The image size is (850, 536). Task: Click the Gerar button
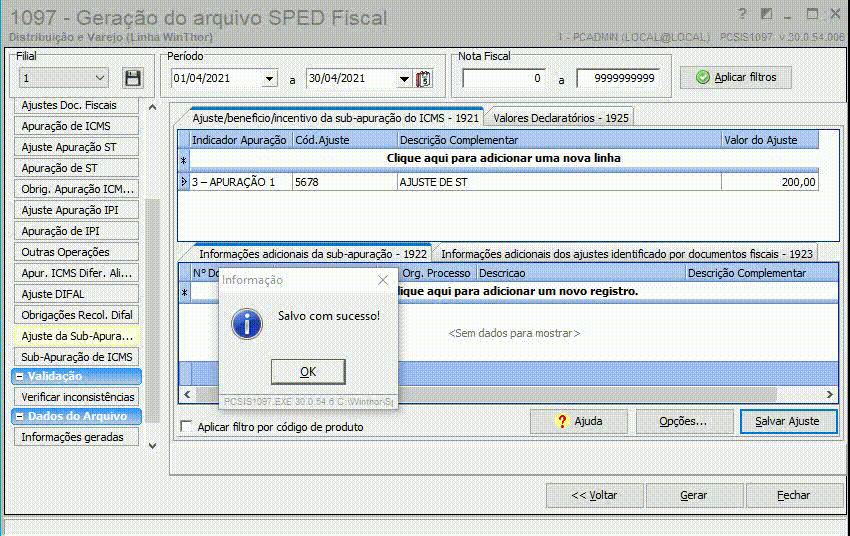click(694, 495)
